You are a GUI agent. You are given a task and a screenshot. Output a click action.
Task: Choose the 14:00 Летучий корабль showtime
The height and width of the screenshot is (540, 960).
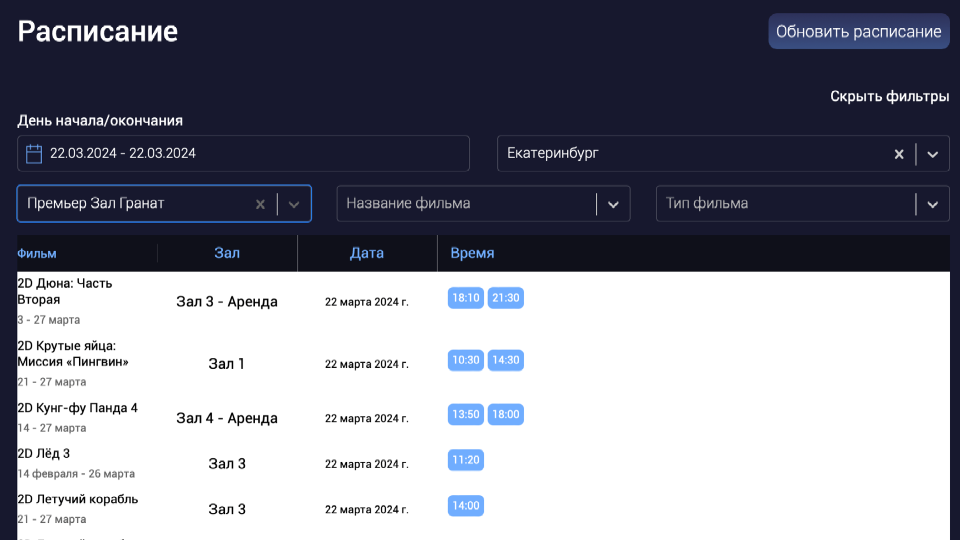pos(466,506)
